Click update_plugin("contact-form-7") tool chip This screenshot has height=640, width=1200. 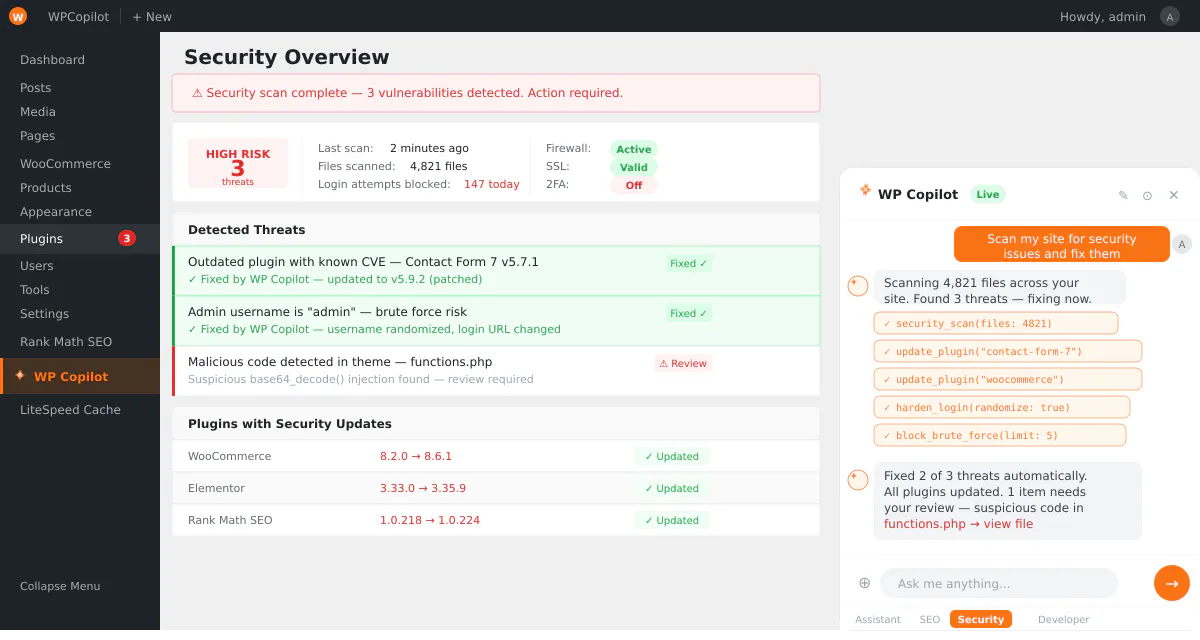pos(1008,351)
